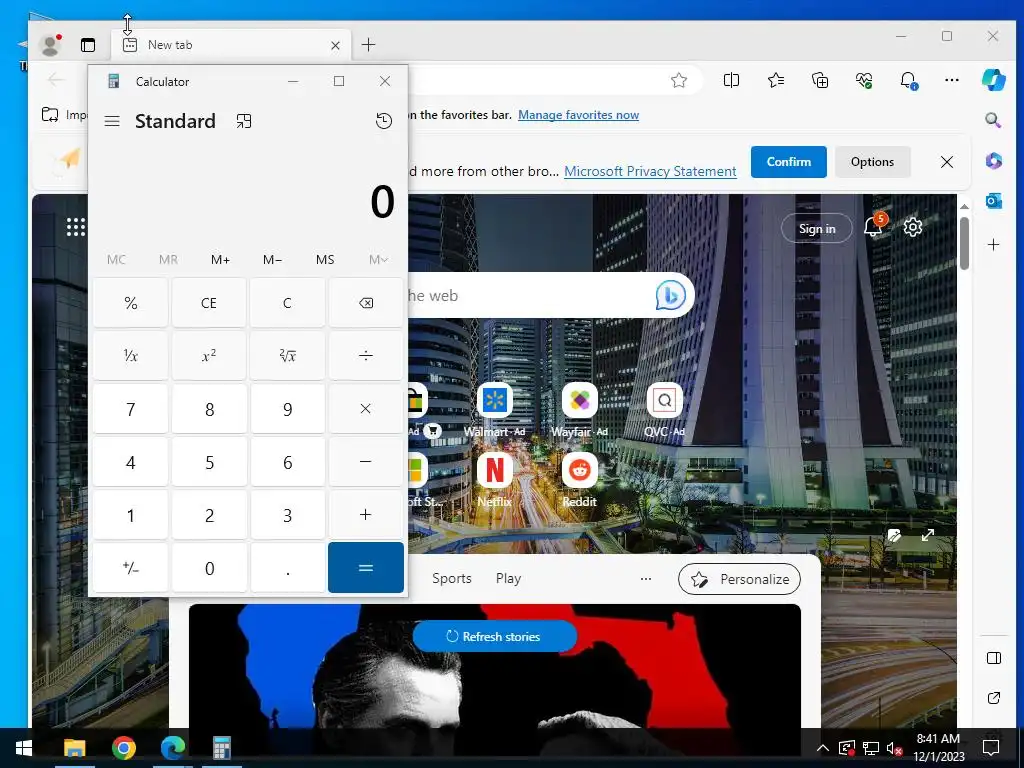Click Refresh stories button
1024x768 pixels.
[x=494, y=636]
